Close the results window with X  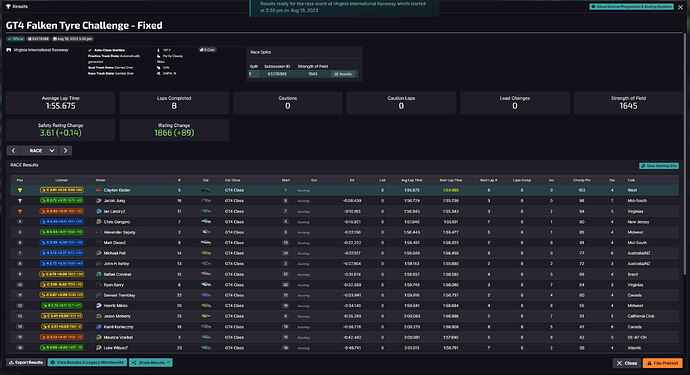pos(681,7)
